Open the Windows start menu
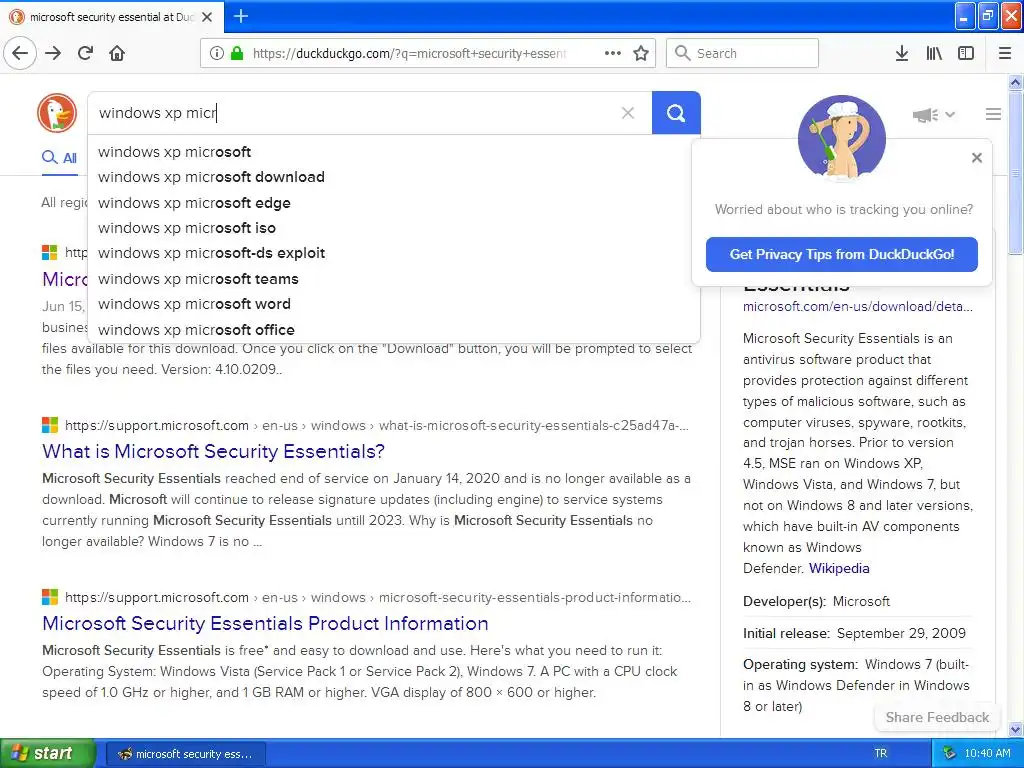This screenshot has height=768, width=1024. pos(46,753)
